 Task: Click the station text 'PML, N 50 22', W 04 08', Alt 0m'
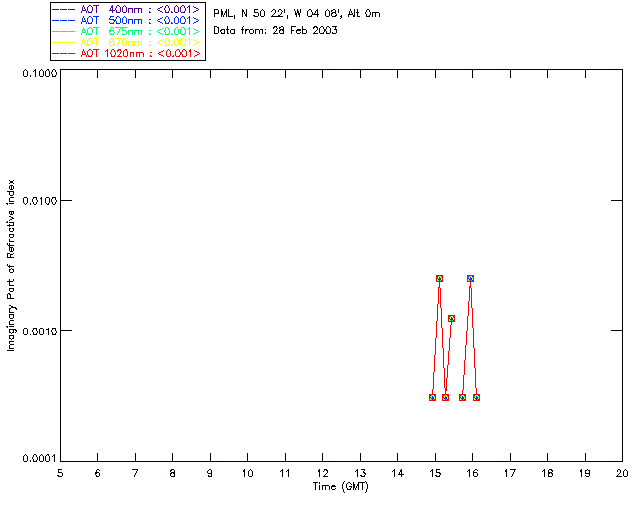point(297,14)
